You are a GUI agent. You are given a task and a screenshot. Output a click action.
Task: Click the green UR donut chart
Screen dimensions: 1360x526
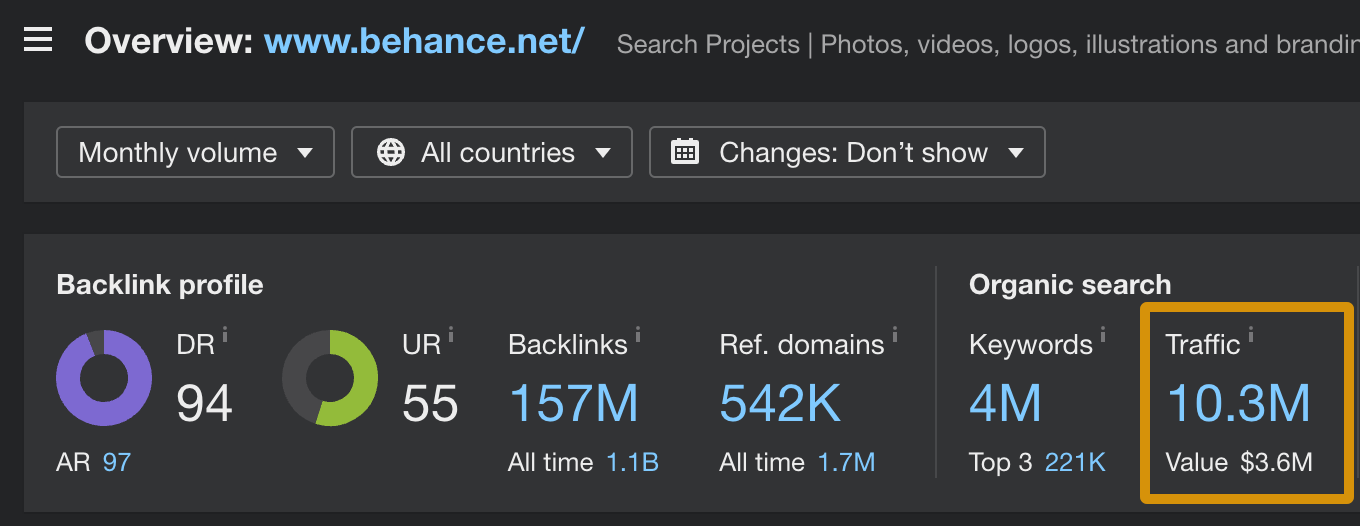tap(330, 378)
